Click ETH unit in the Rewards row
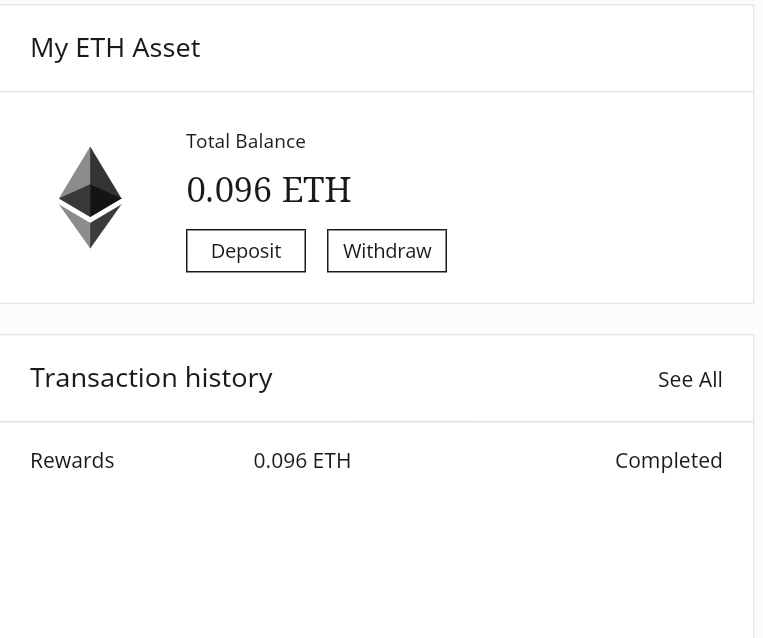The image size is (763, 638). 332,460
